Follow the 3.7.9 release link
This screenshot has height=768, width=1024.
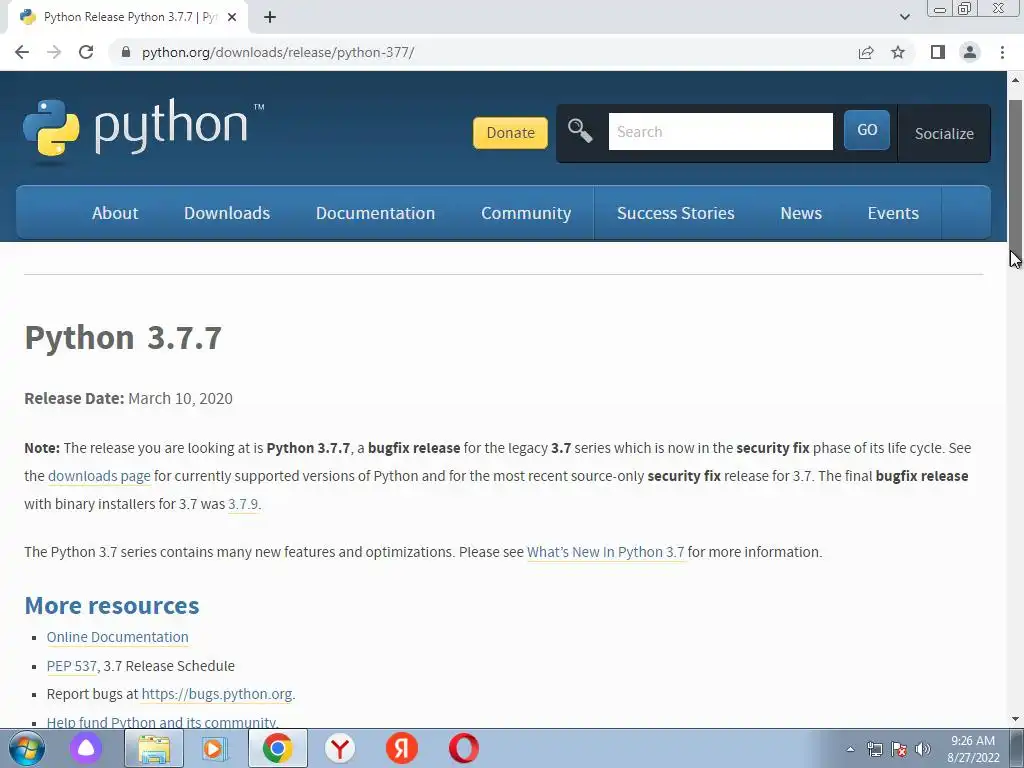coord(243,504)
